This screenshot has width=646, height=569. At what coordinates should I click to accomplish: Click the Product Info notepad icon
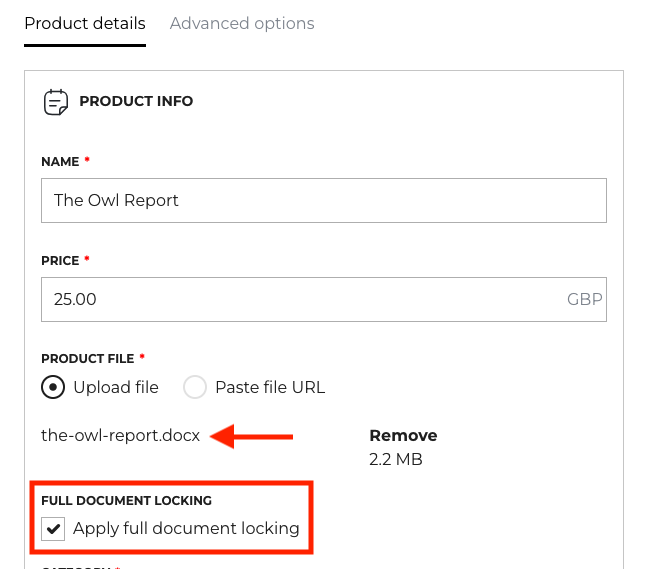[x=55, y=102]
